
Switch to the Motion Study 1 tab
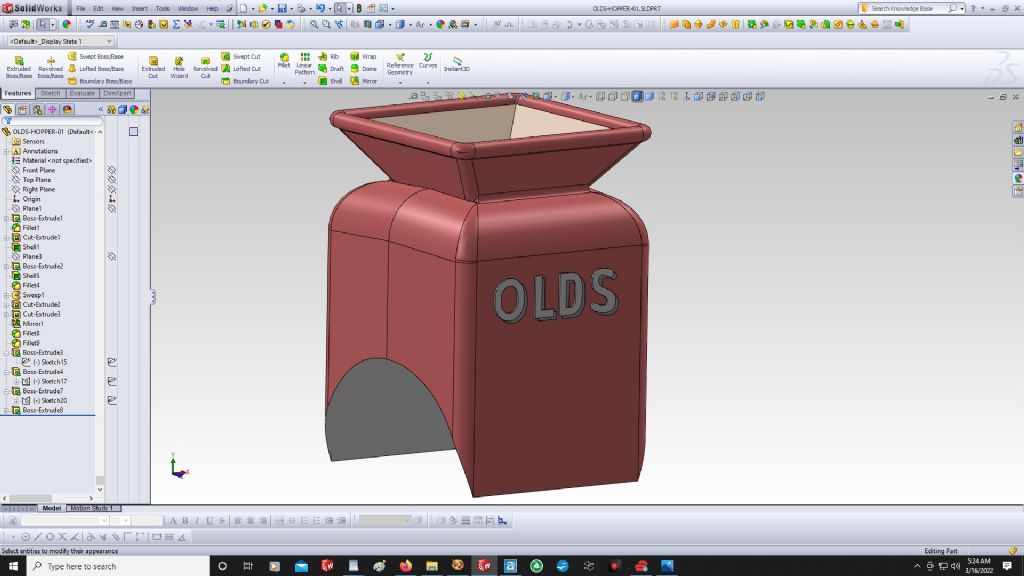click(93, 508)
